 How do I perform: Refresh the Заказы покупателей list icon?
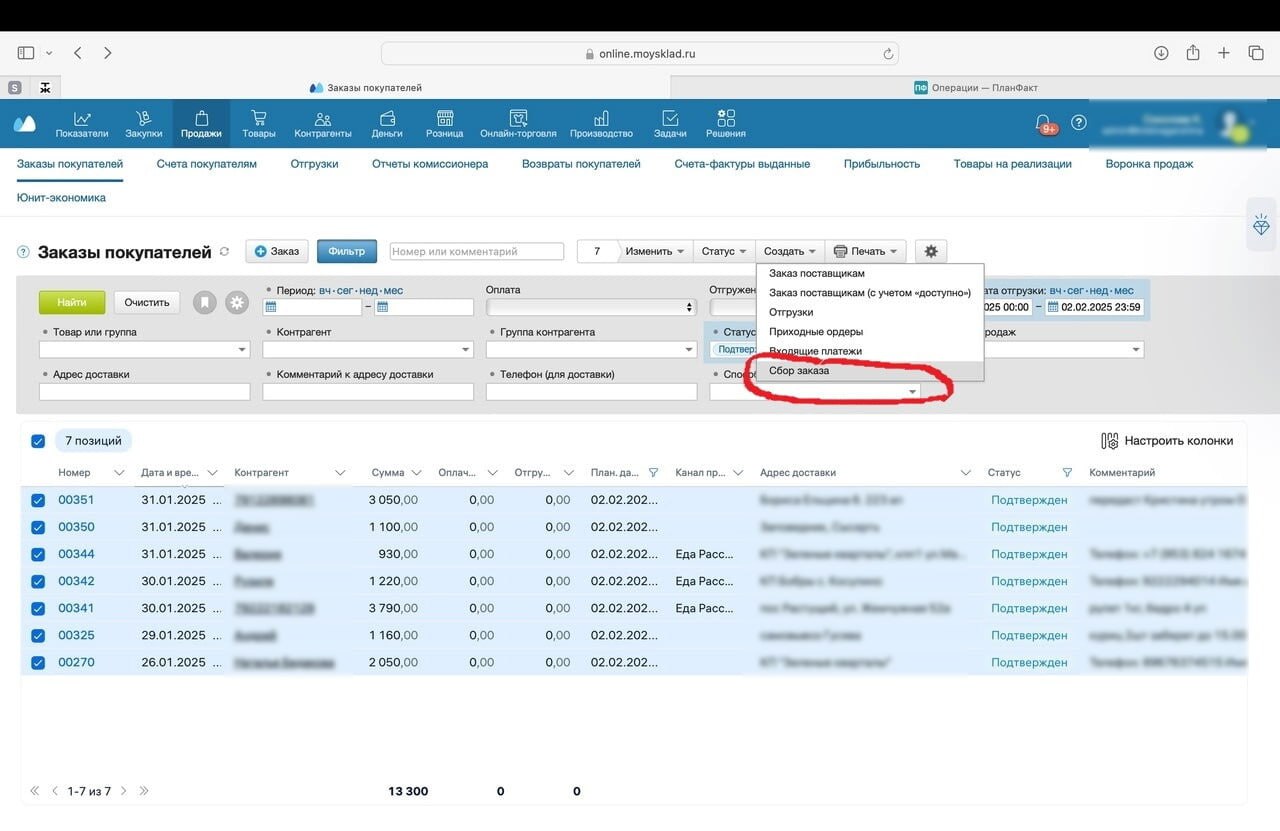coord(224,252)
